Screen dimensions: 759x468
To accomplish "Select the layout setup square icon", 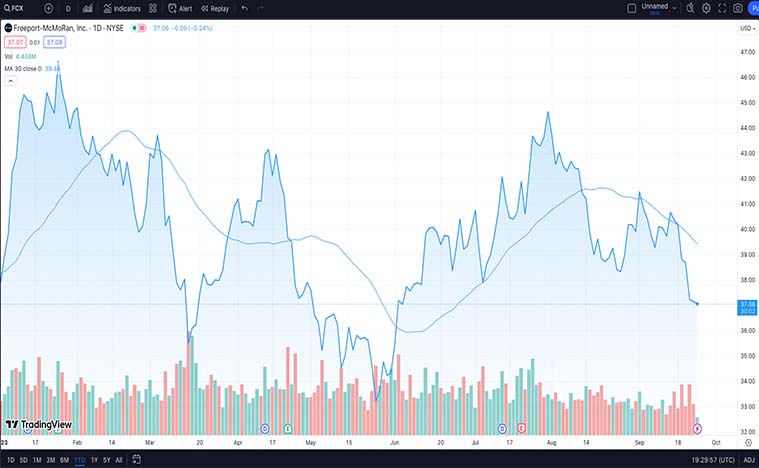I will pos(632,8).
